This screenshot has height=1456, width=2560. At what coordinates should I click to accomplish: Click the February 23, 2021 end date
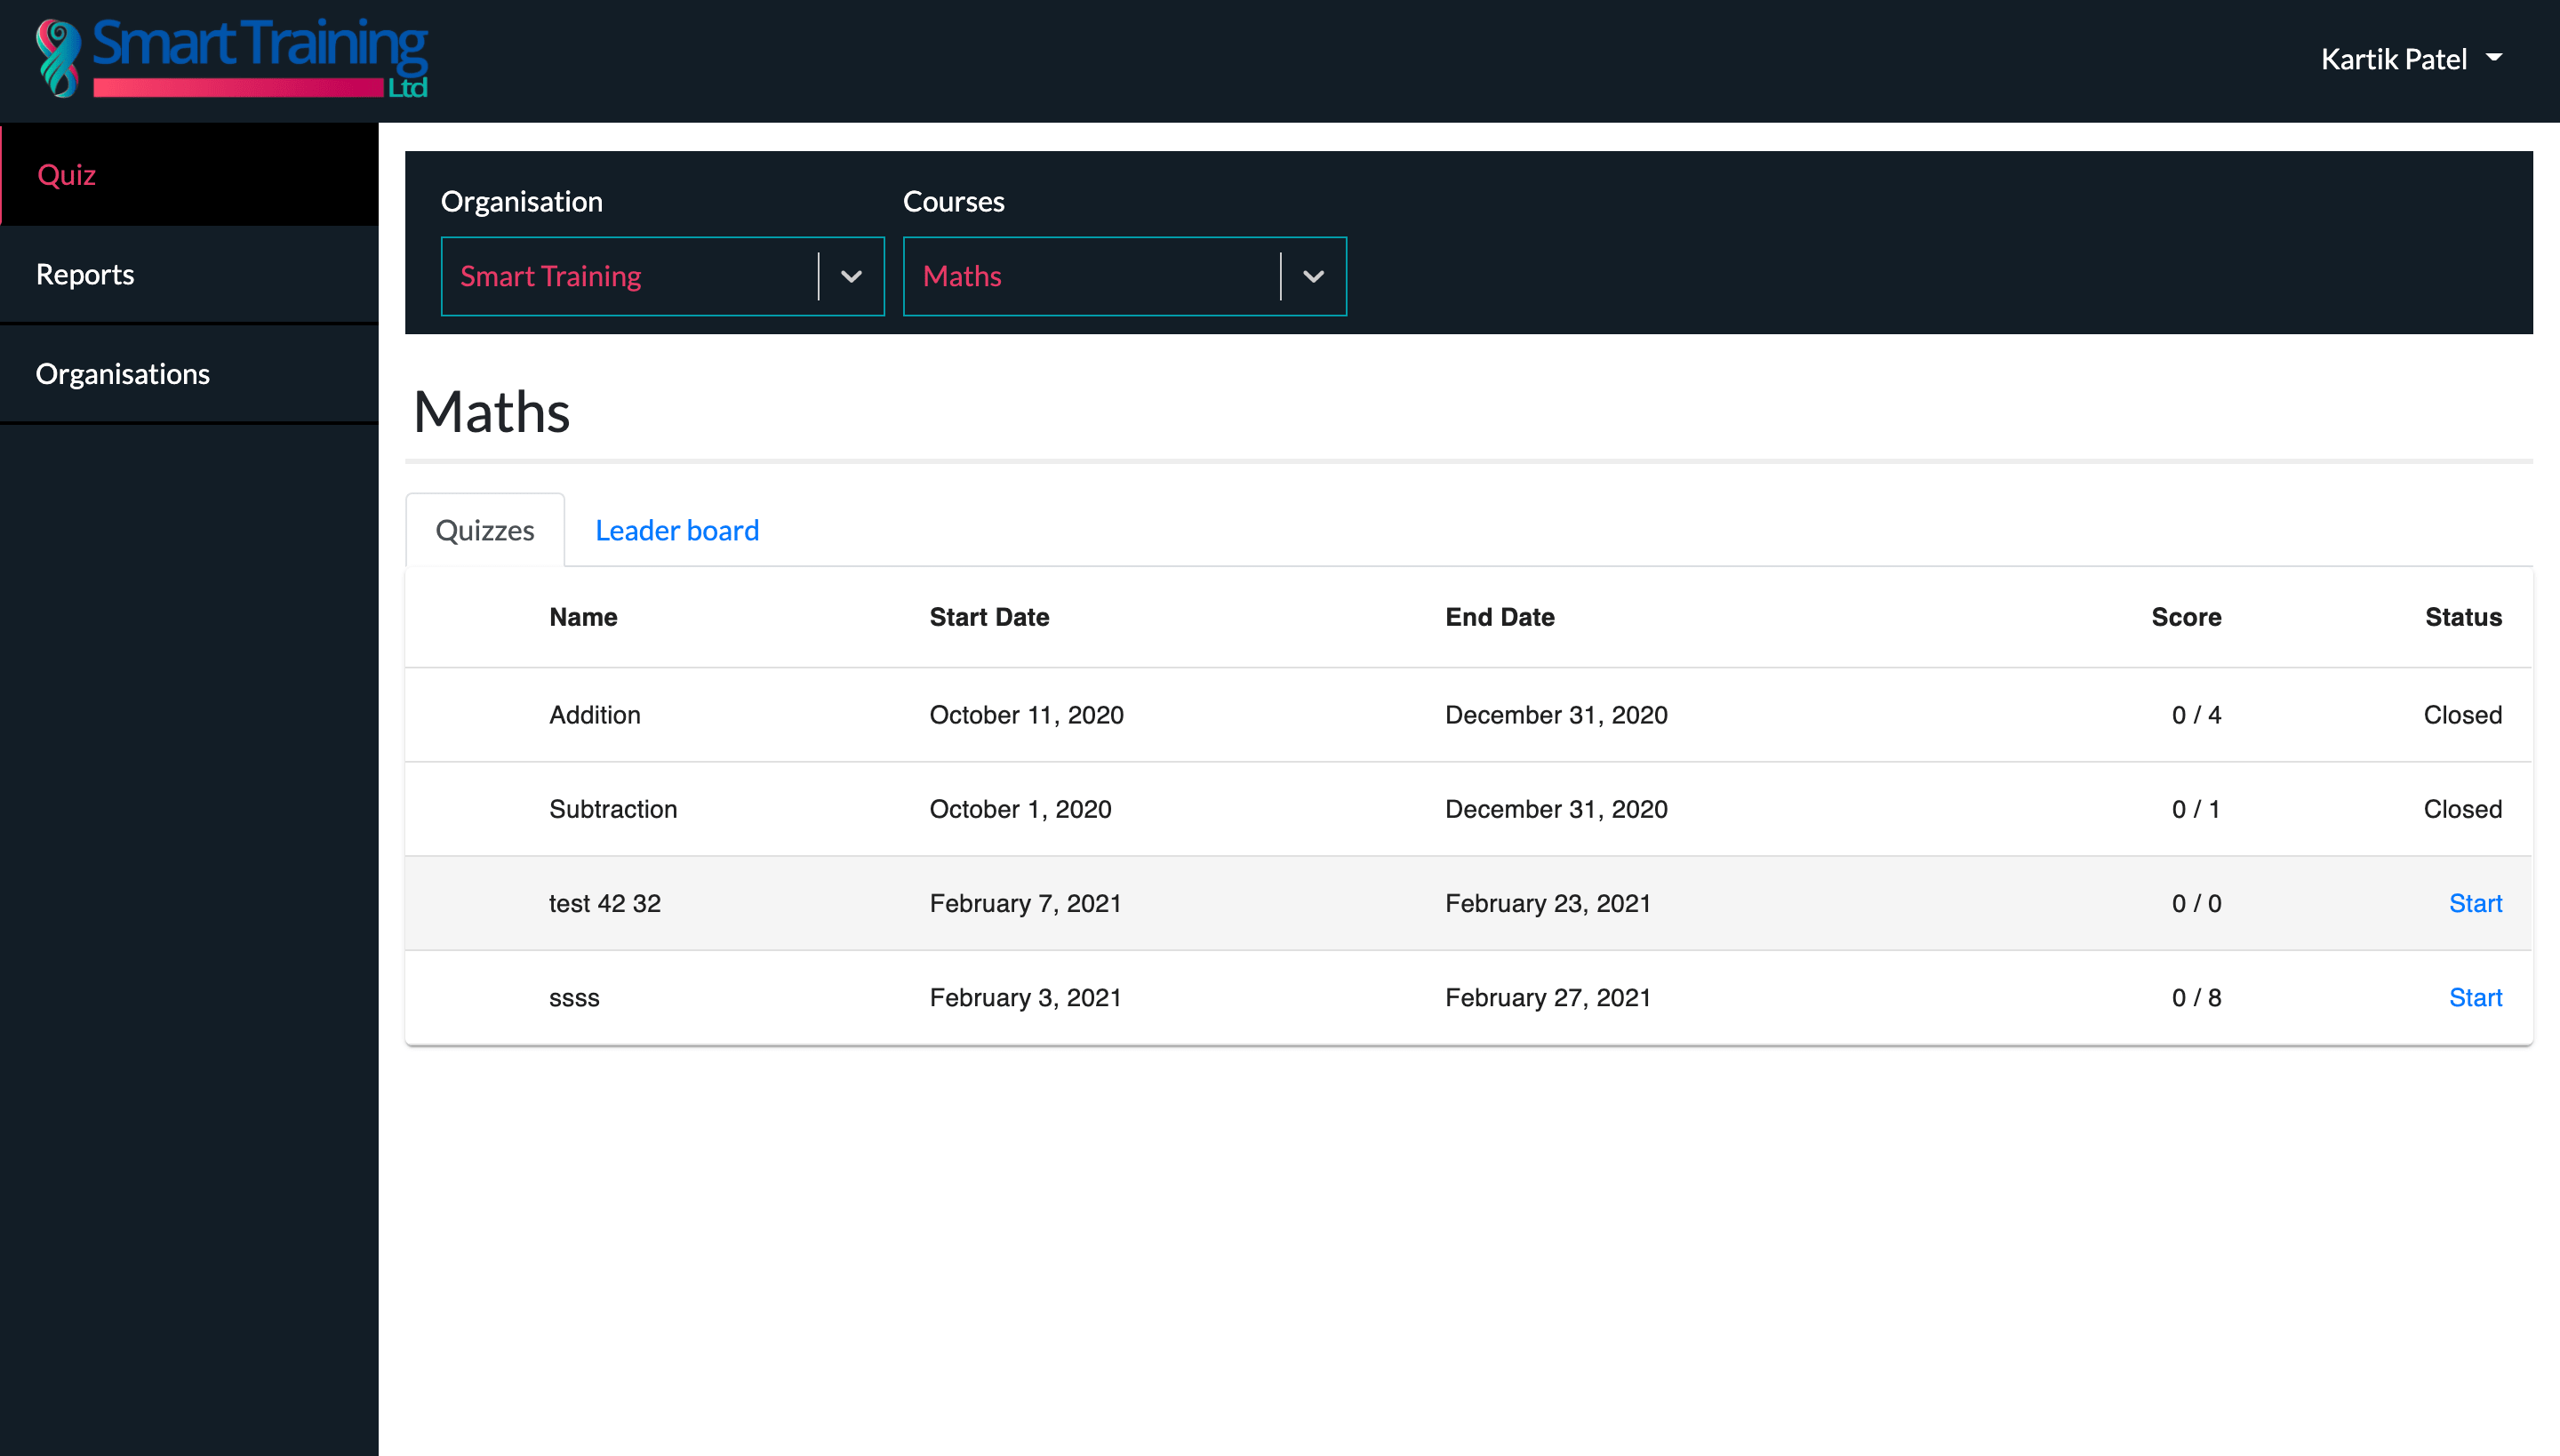[x=1548, y=903]
